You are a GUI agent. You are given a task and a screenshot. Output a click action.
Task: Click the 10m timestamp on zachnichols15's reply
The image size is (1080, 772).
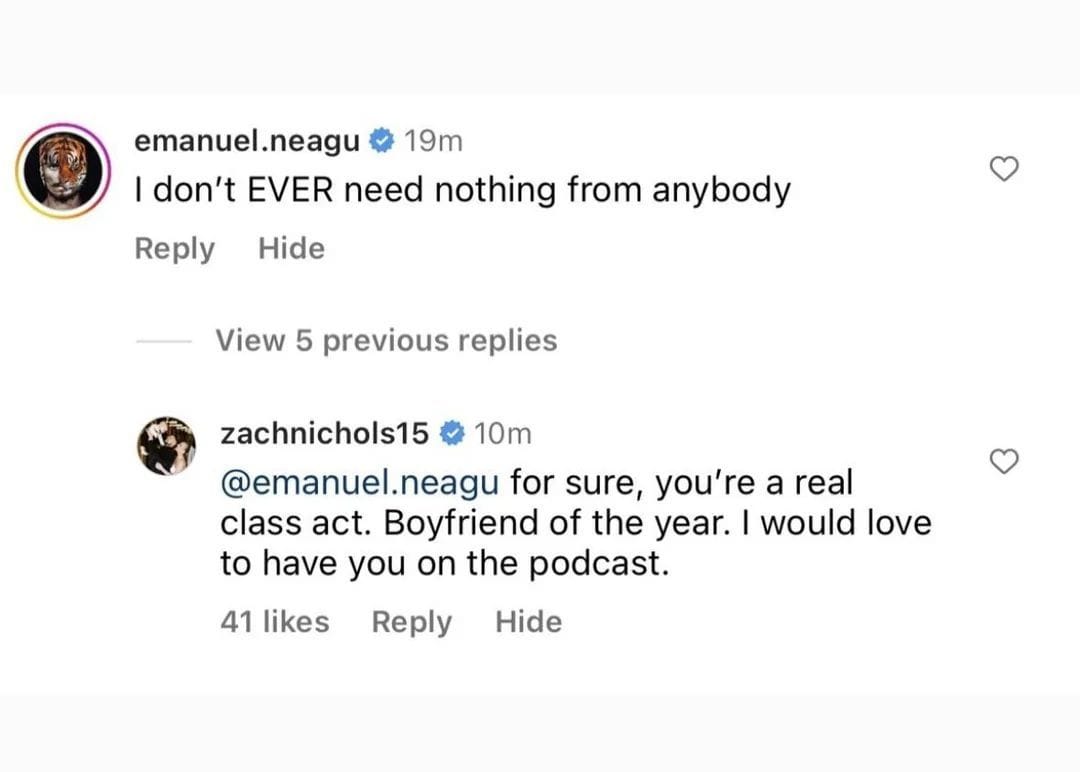click(x=503, y=434)
